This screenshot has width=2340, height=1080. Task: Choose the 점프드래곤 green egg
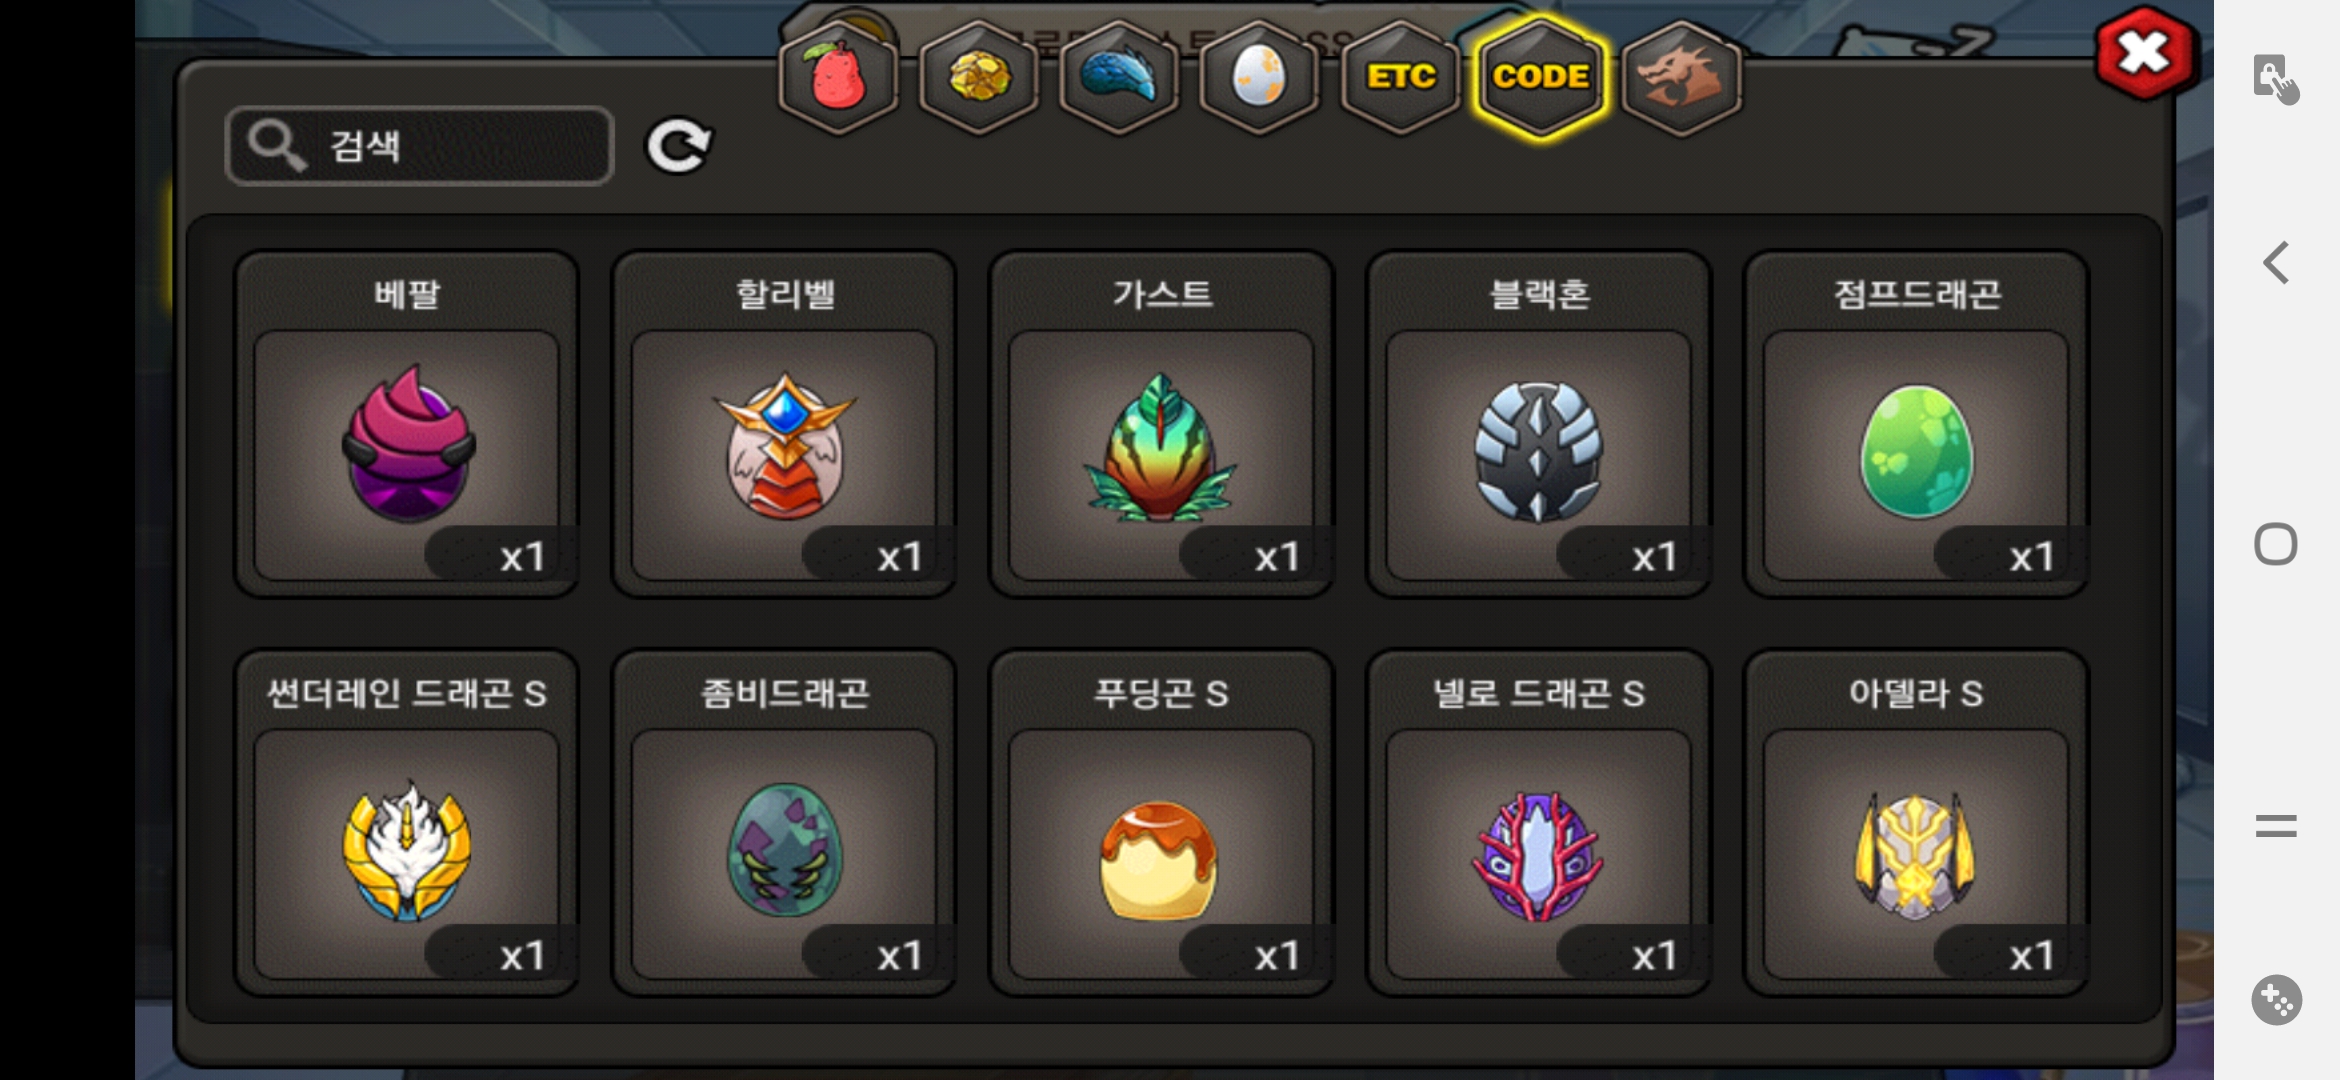click(1916, 424)
